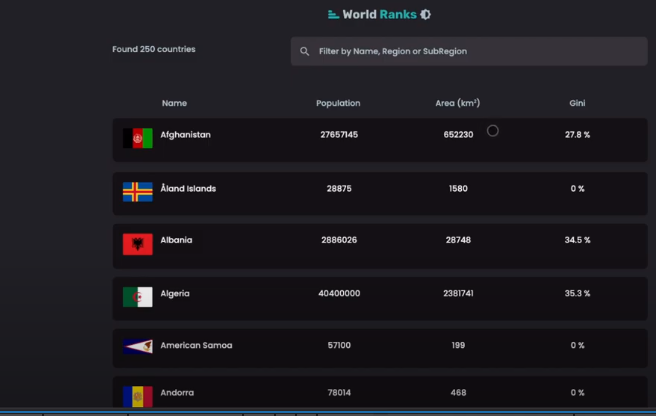Click population value 27657145
Image resolution: width=656 pixels, height=416 pixels.
pyautogui.click(x=339, y=135)
